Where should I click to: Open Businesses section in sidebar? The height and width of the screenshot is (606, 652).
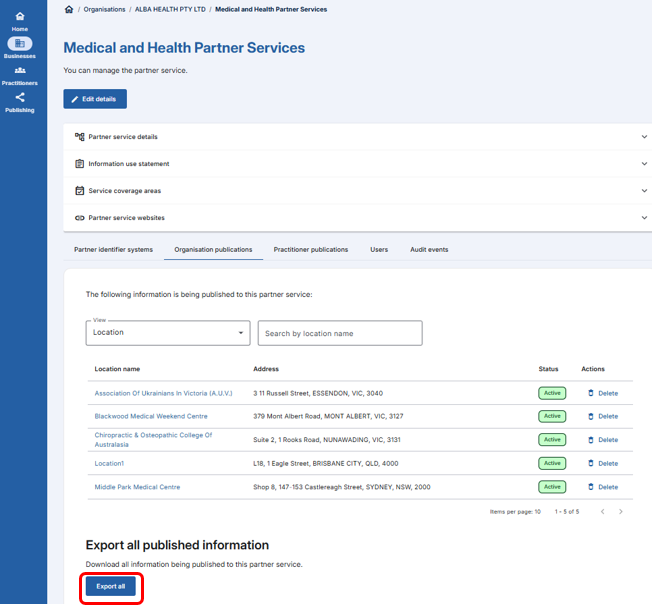pos(20,47)
